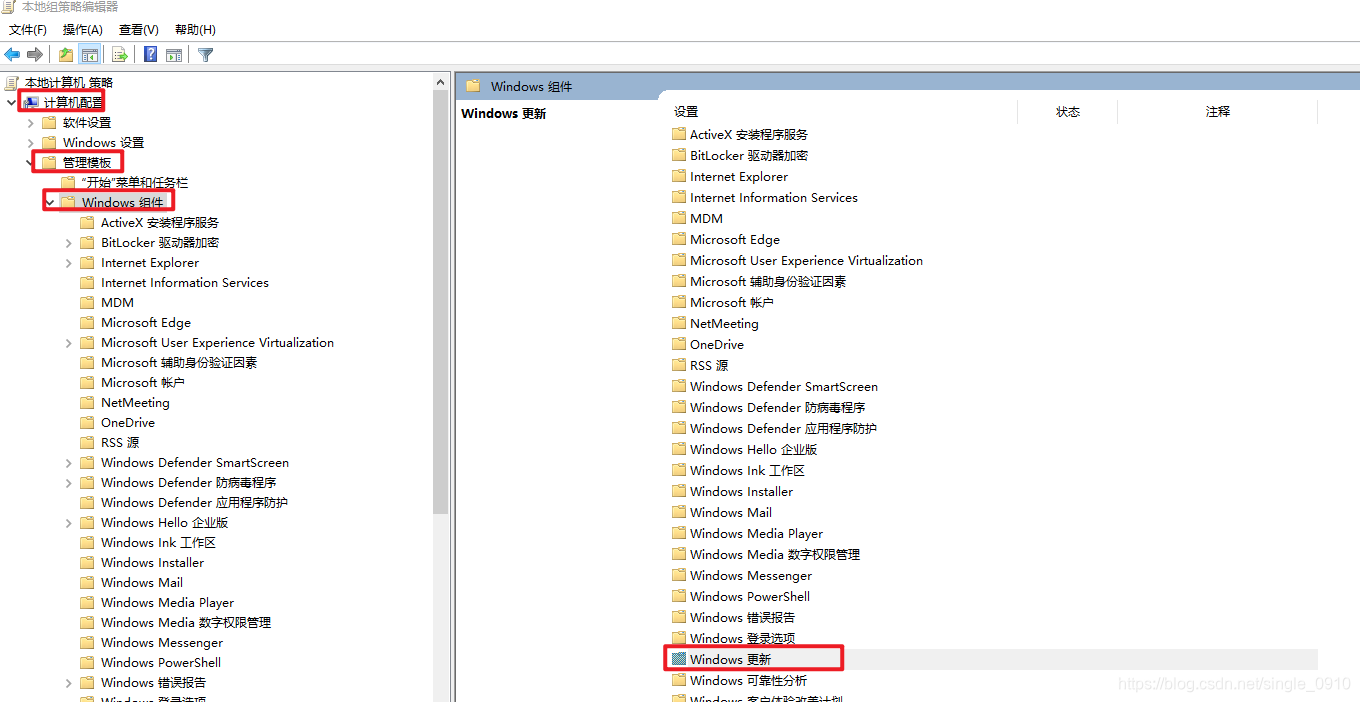
Task: Click folder icon beside Windows Mail in console tree
Action: (x=87, y=582)
